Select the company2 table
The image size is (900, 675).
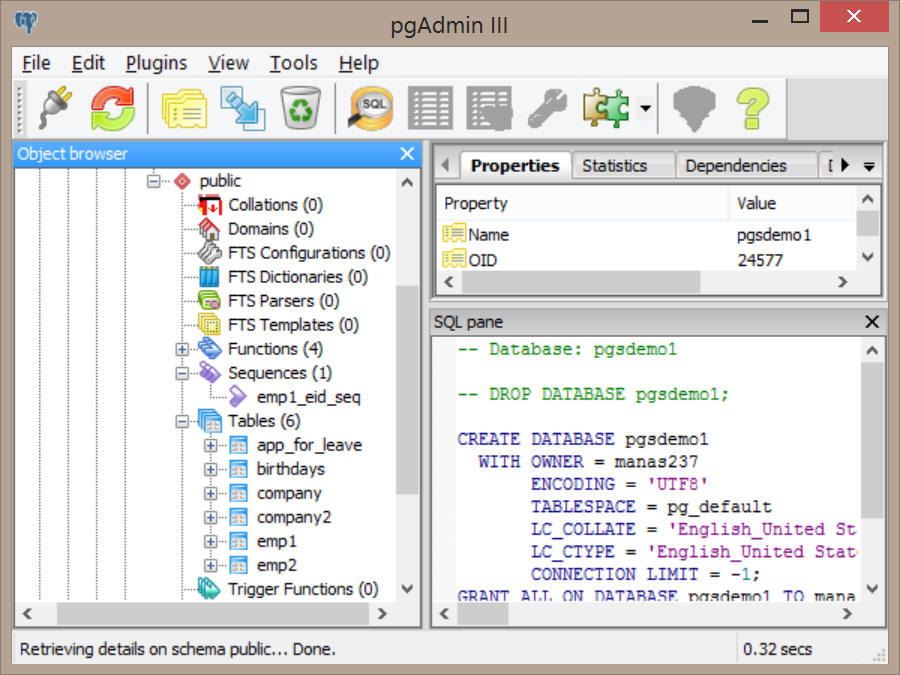coord(294,518)
